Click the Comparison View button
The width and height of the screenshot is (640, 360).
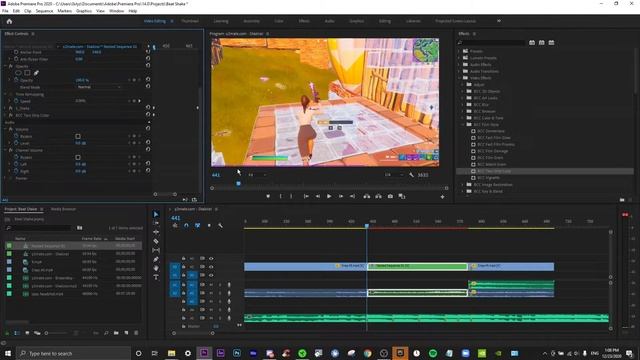click(x=402, y=196)
